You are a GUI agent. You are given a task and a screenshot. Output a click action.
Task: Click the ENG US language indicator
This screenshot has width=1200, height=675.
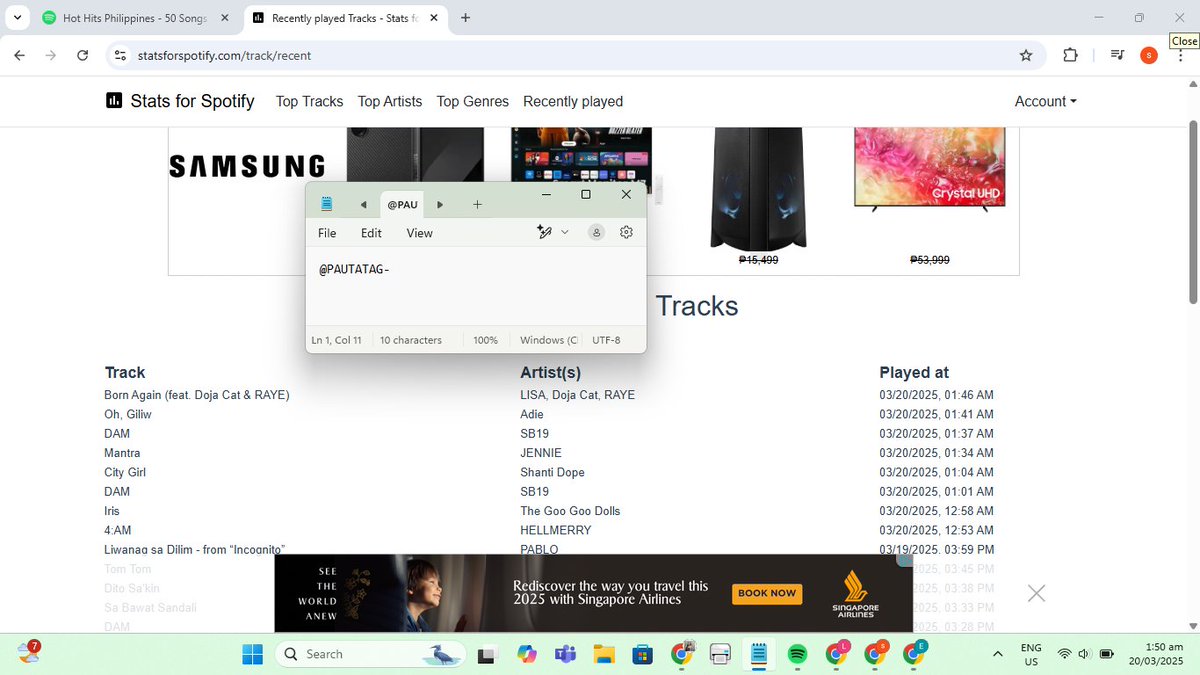point(1031,654)
